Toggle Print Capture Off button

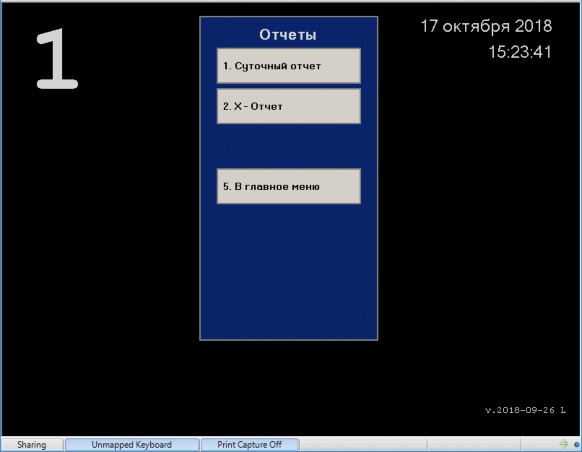coord(249,445)
